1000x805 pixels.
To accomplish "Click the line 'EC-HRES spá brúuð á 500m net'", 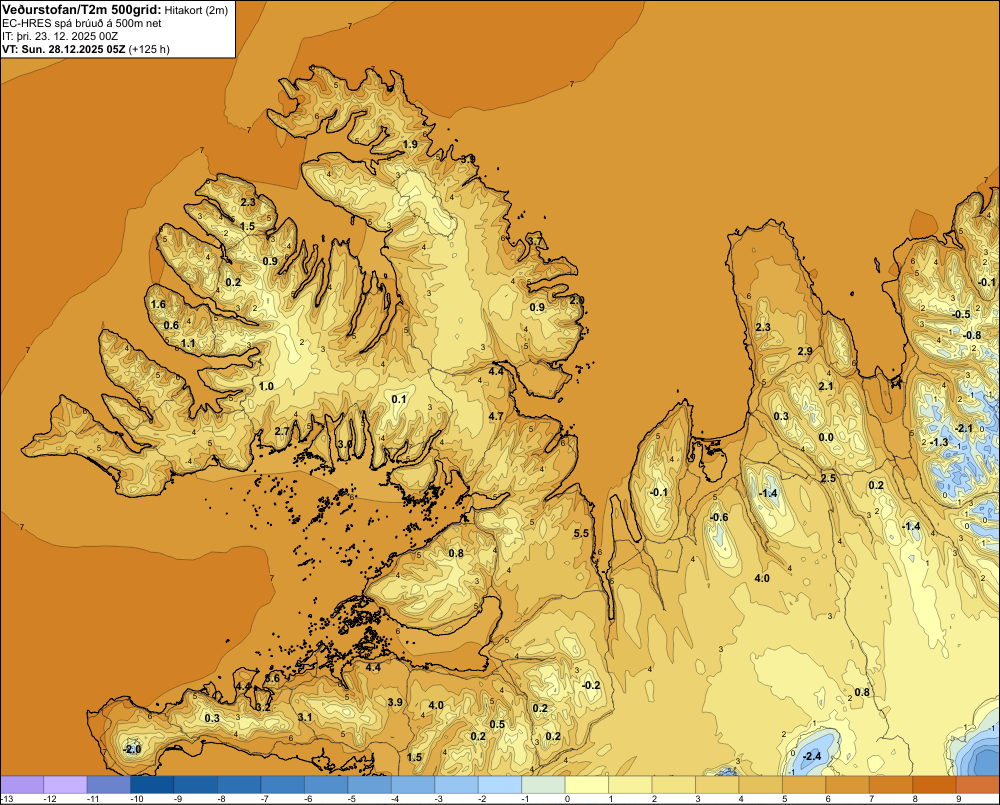I will 82,23.
